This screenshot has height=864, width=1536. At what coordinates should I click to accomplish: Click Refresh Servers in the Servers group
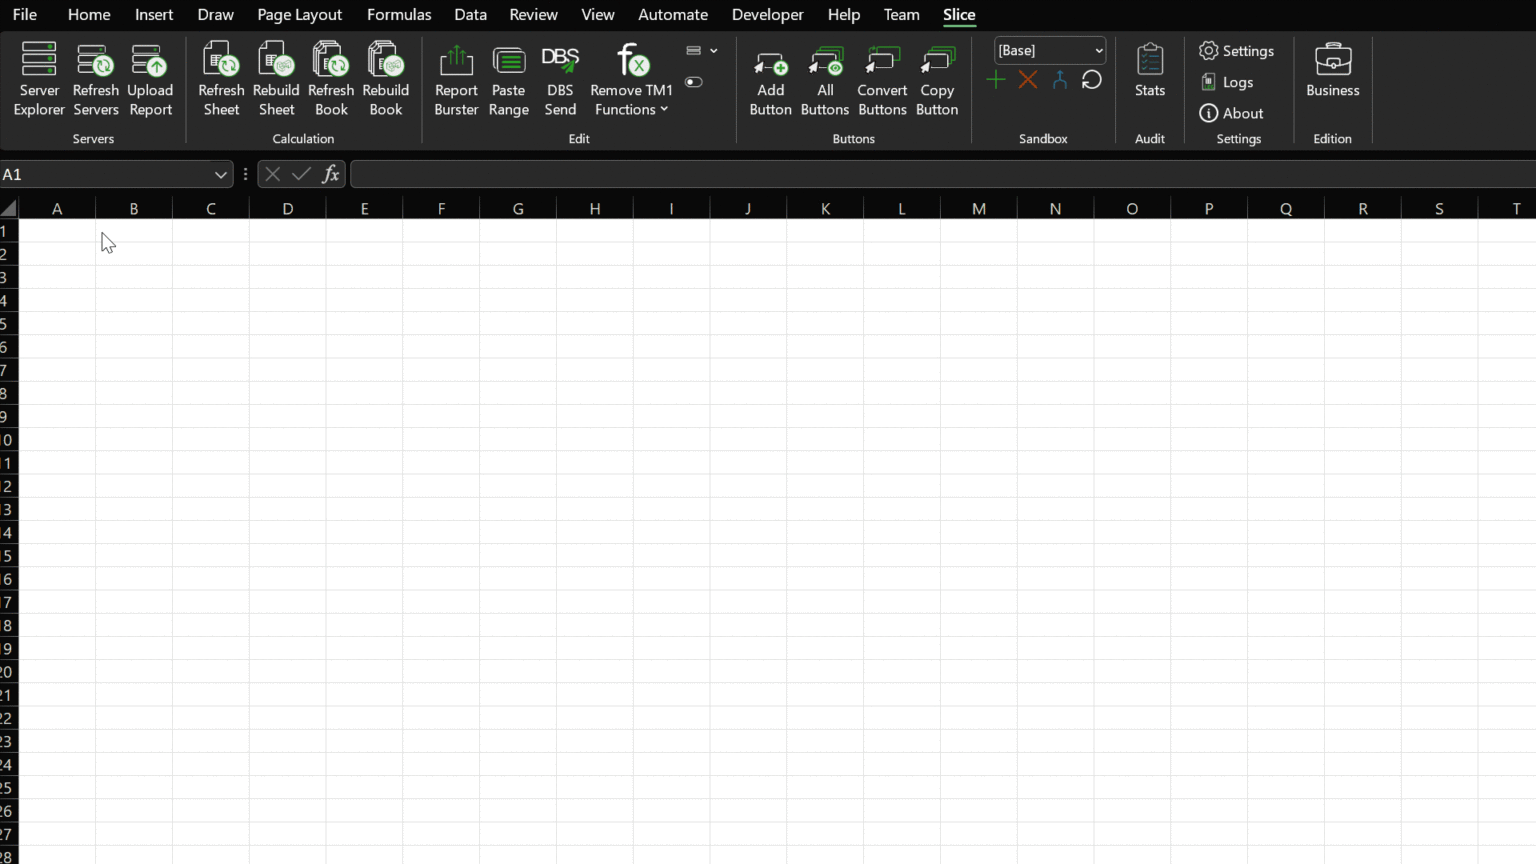(x=95, y=78)
